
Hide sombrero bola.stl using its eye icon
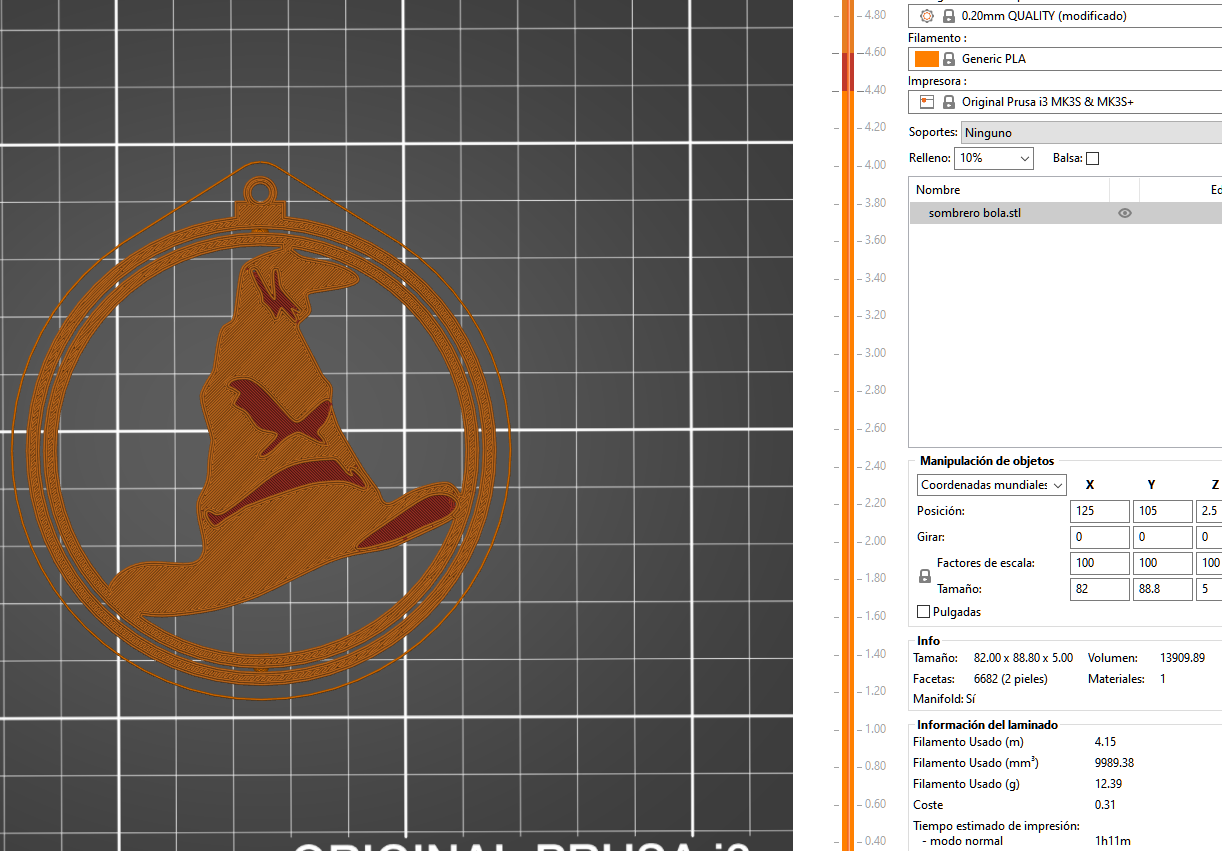click(x=1125, y=213)
